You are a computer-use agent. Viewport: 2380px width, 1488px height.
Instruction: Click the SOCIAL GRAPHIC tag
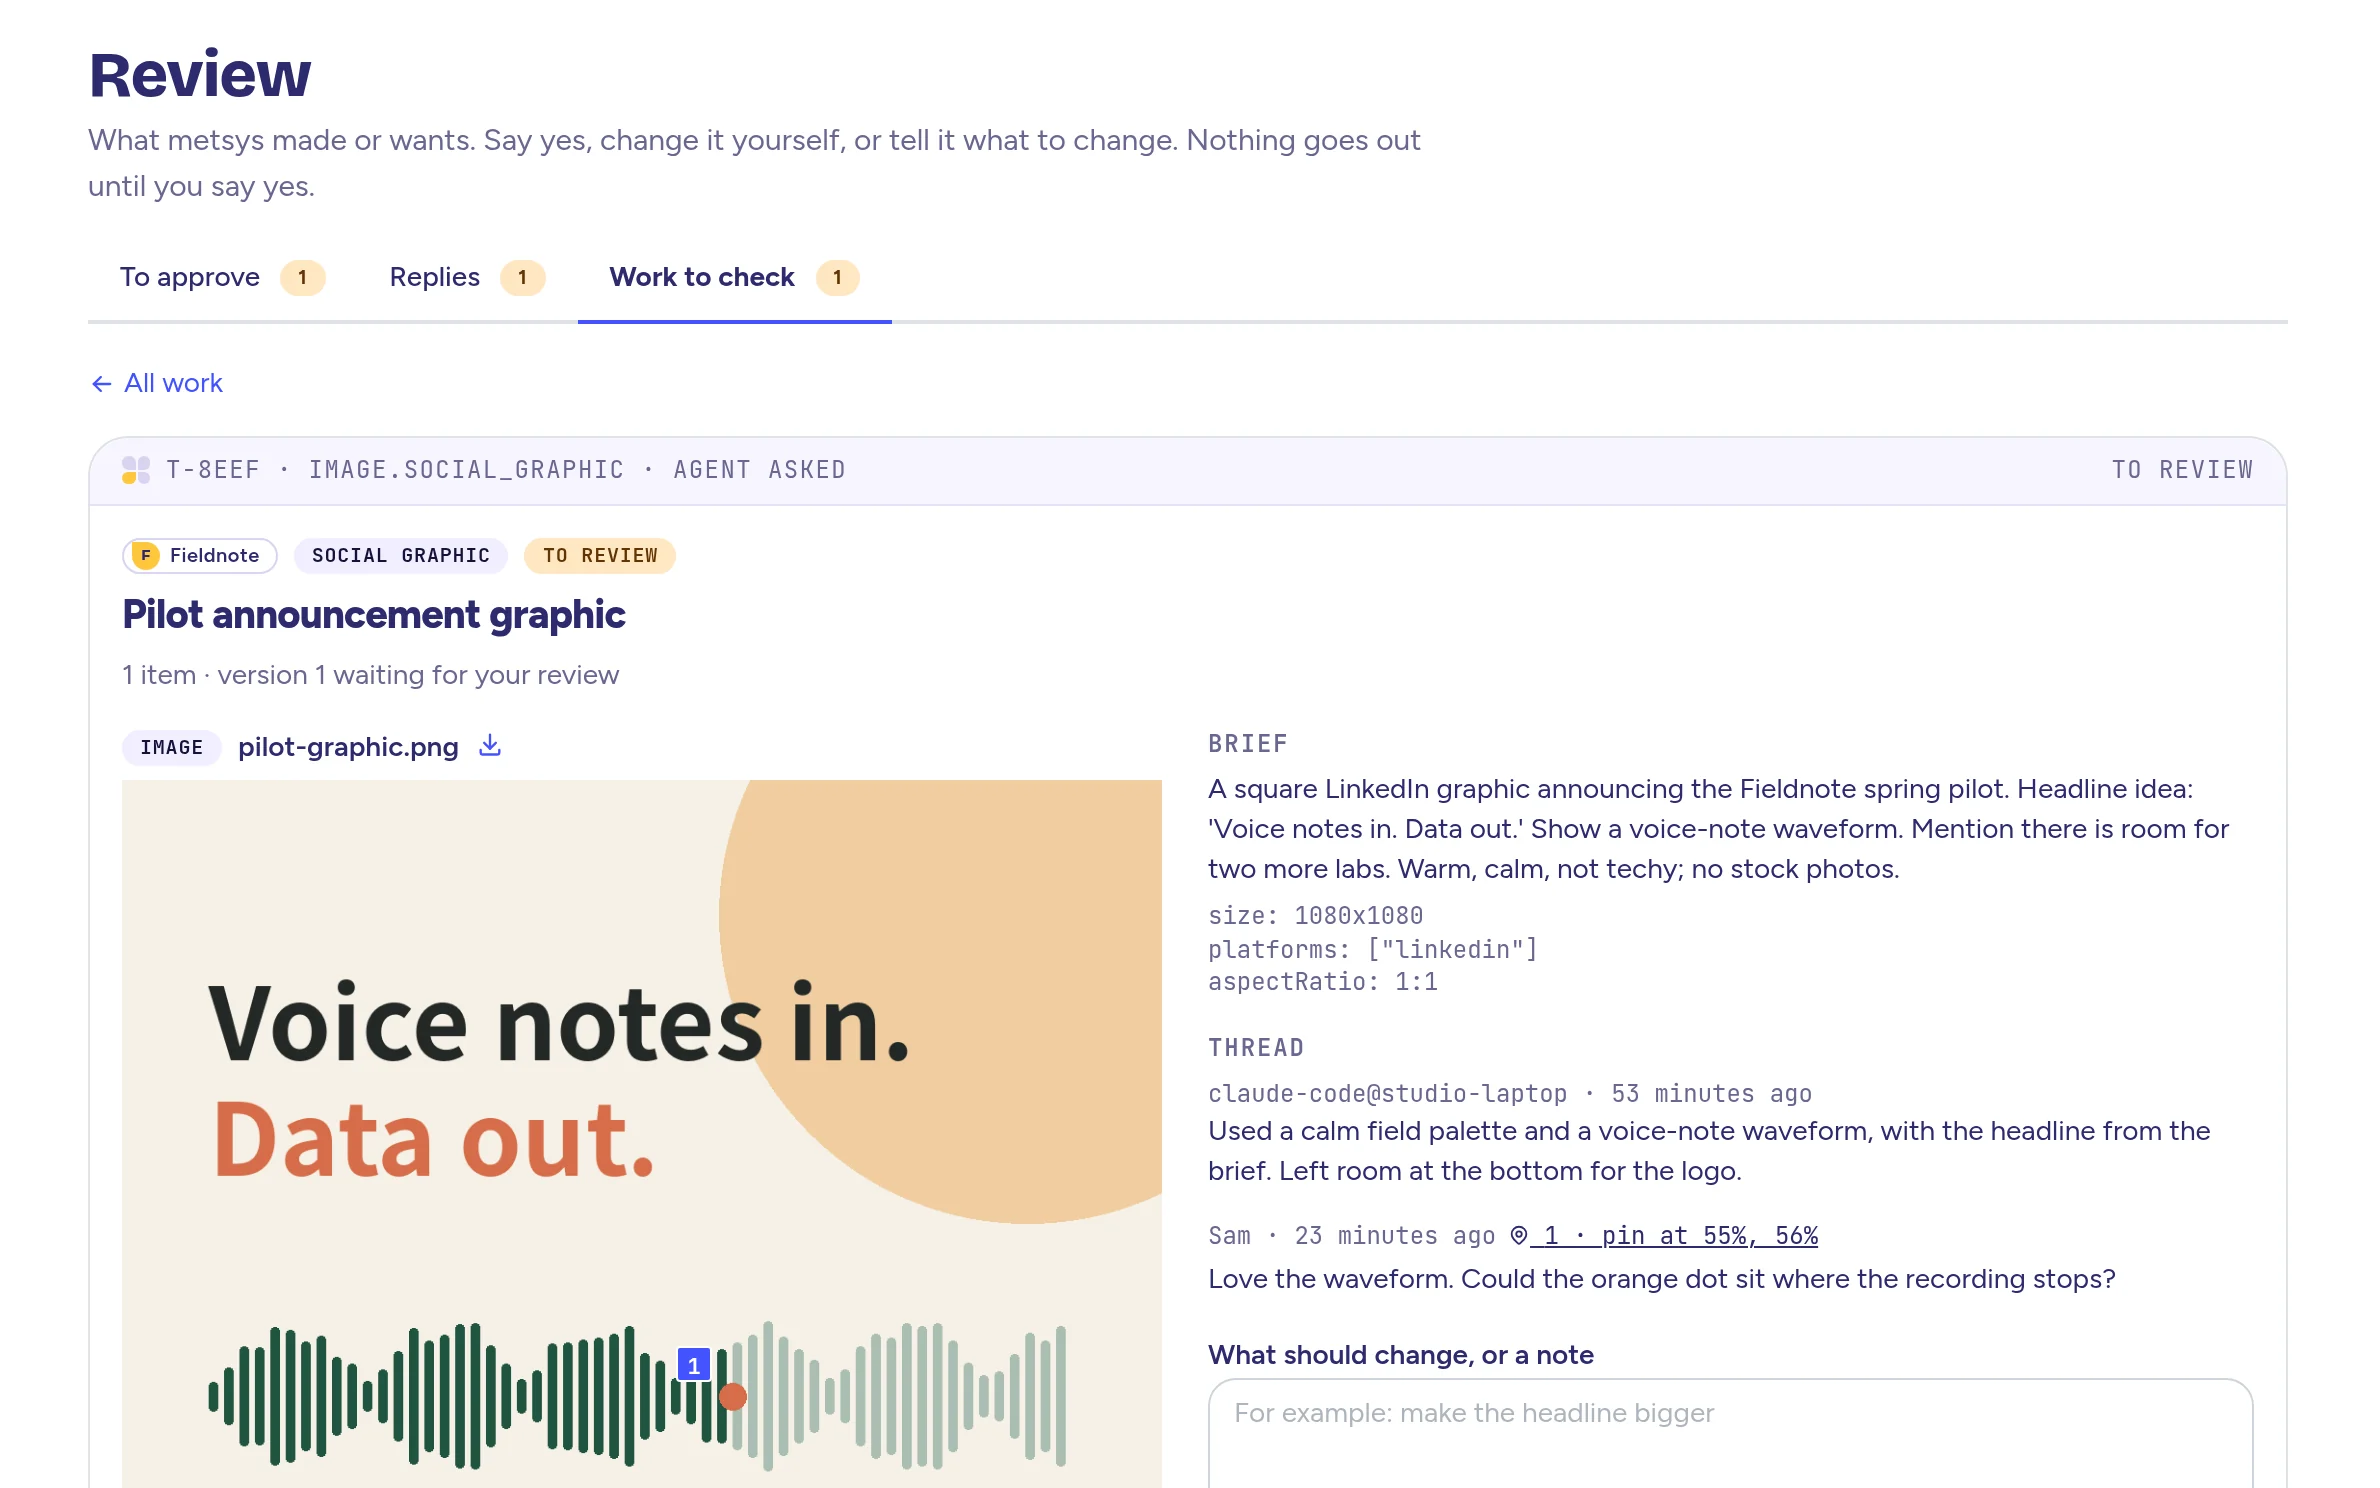(401, 556)
